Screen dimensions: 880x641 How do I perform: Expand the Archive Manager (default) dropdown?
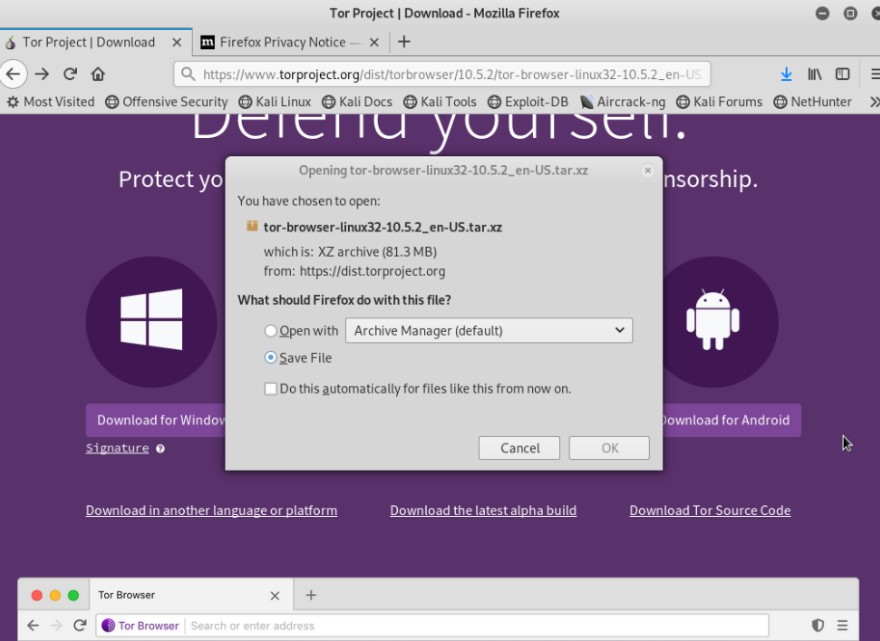click(x=489, y=330)
